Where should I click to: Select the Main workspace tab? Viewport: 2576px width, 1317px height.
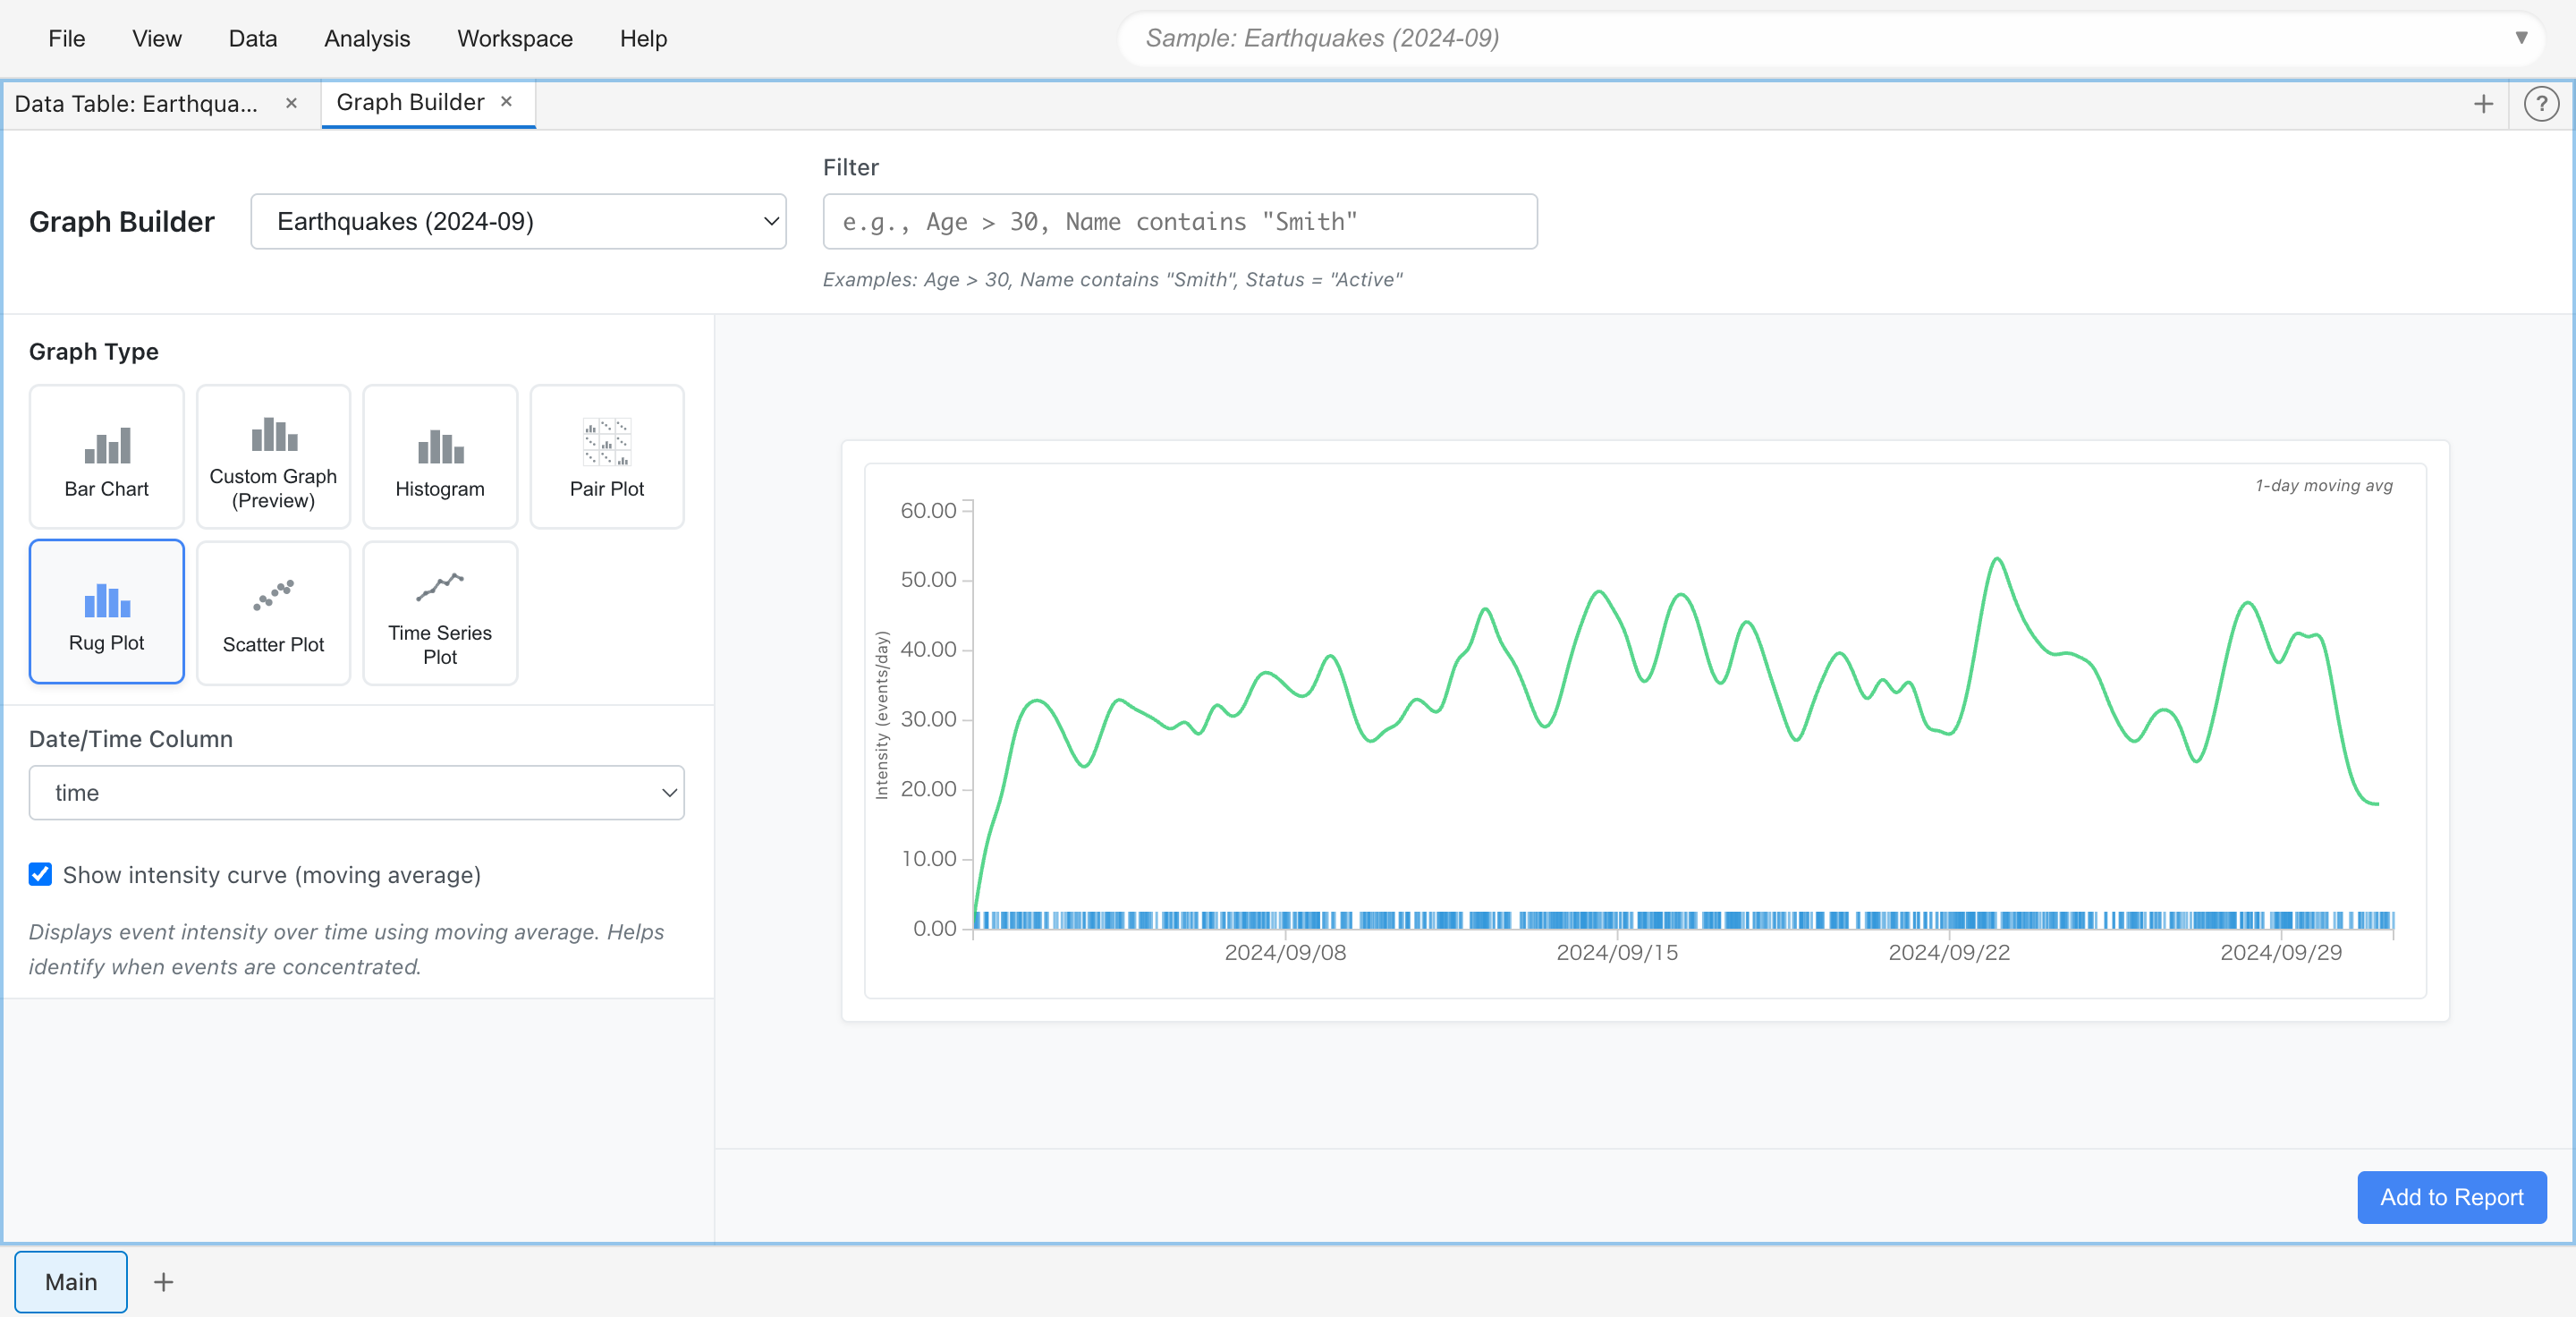71,1282
